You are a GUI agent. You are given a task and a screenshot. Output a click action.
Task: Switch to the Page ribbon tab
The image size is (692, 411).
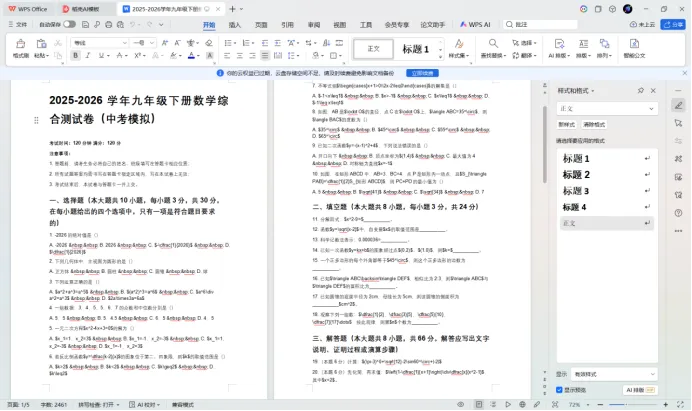pos(261,25)
